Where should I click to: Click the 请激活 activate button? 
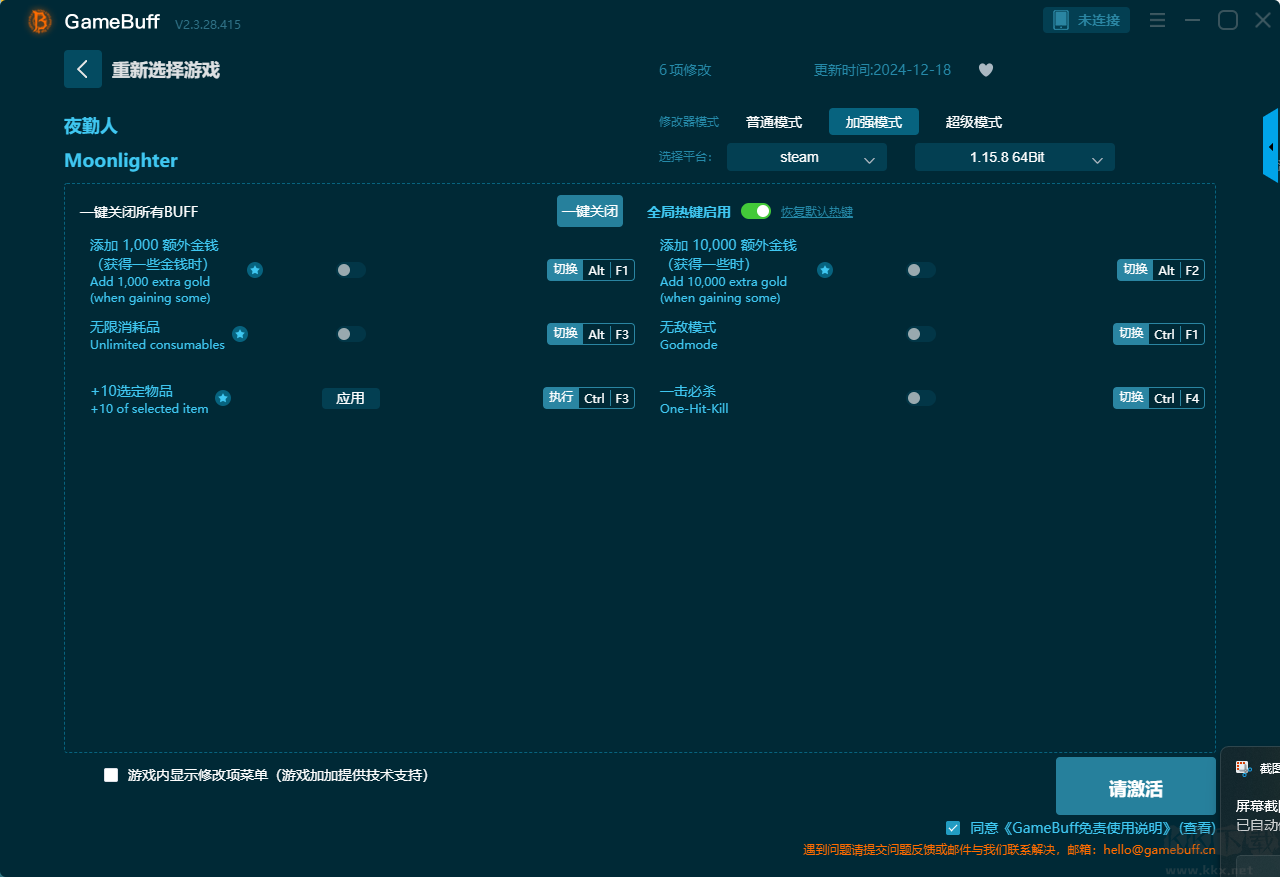tap(1136, 788)
